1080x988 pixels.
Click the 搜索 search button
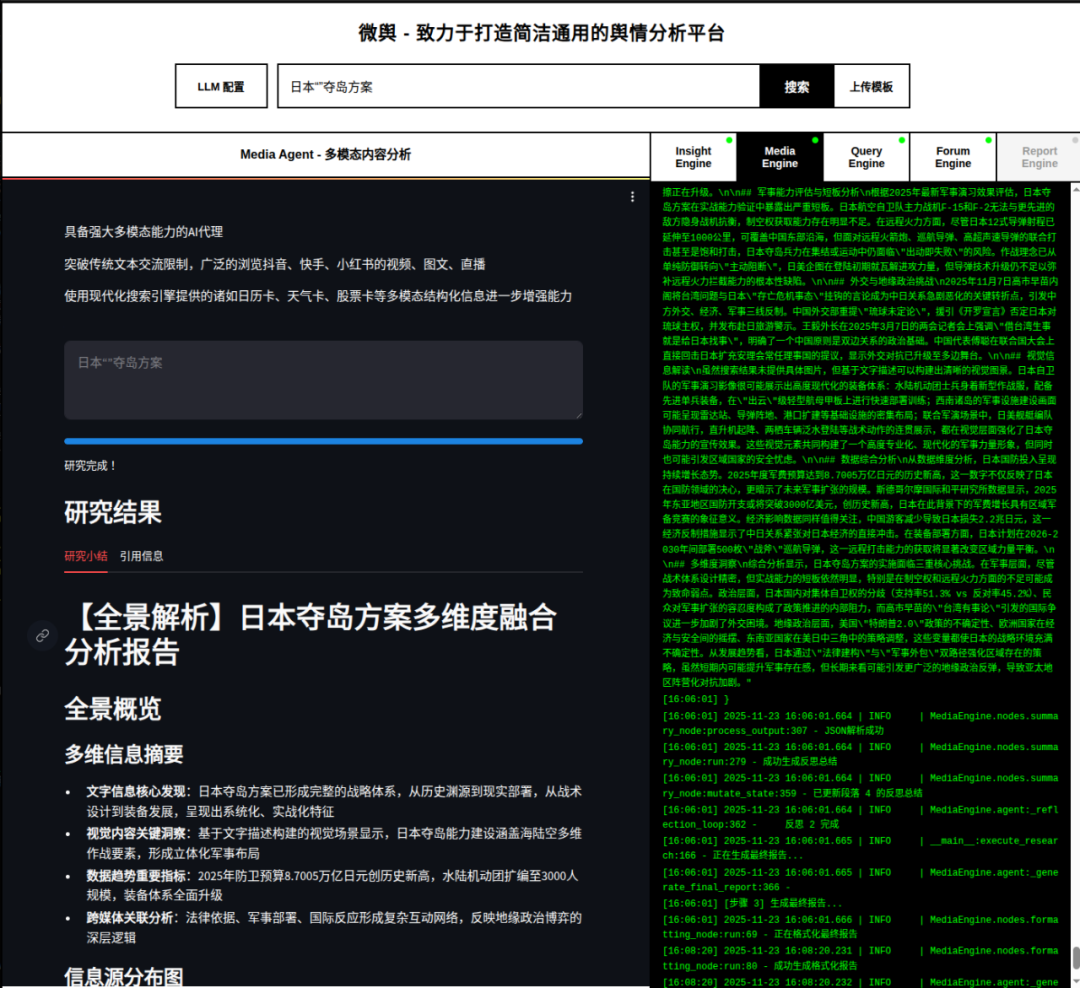click(x=797, y=86)
